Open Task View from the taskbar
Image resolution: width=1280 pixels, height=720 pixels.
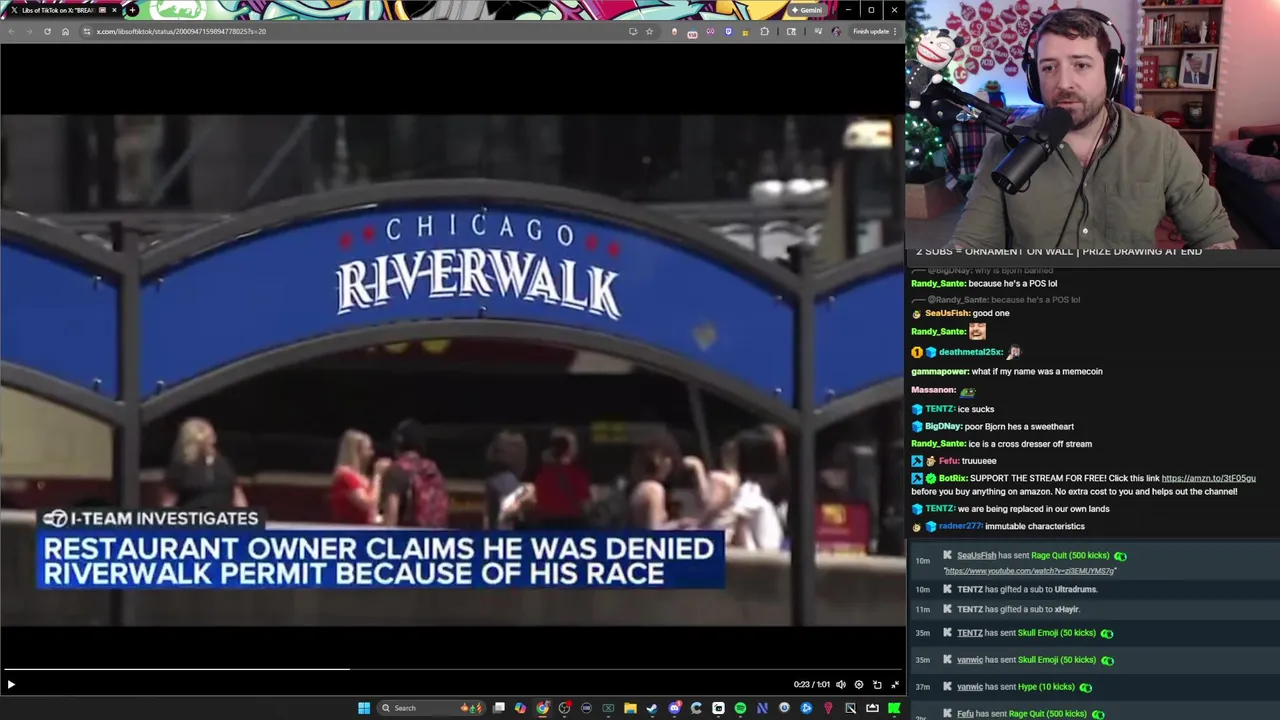[x=499, y=708]
